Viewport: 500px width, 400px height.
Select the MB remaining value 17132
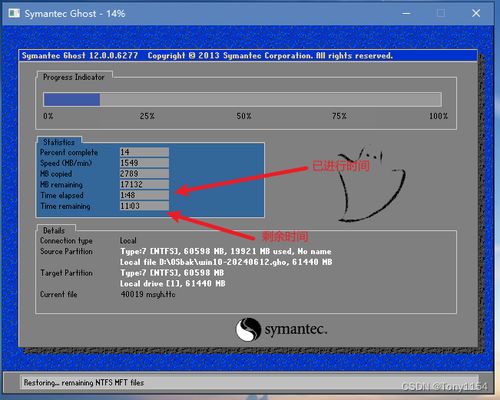click(x=144, y=184)
